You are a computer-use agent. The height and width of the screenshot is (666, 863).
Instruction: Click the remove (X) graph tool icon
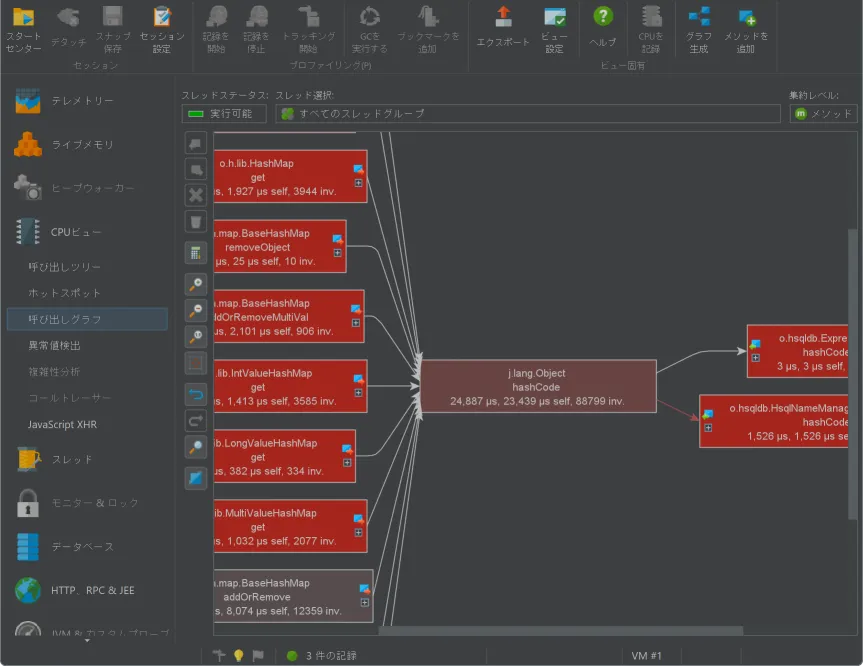(195, 195)
